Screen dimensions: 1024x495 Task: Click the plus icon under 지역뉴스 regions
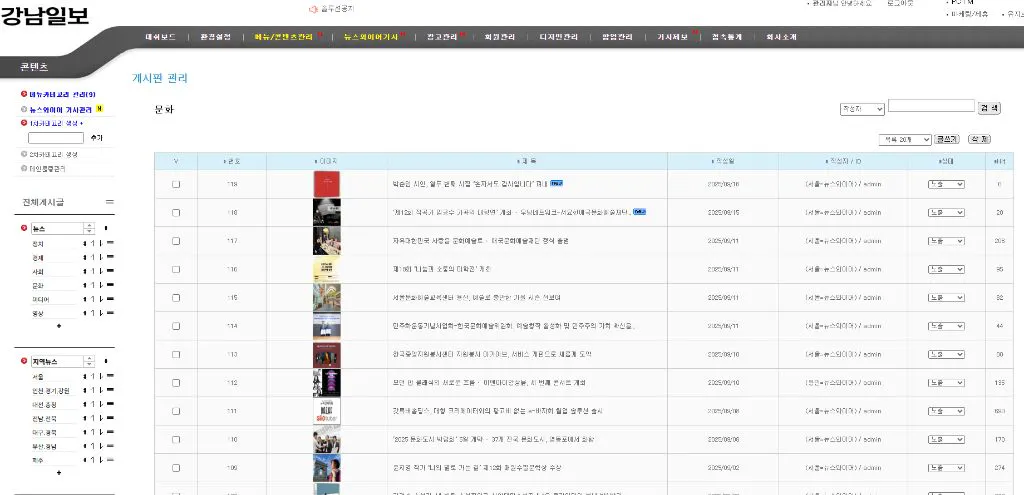coord(59,473)
